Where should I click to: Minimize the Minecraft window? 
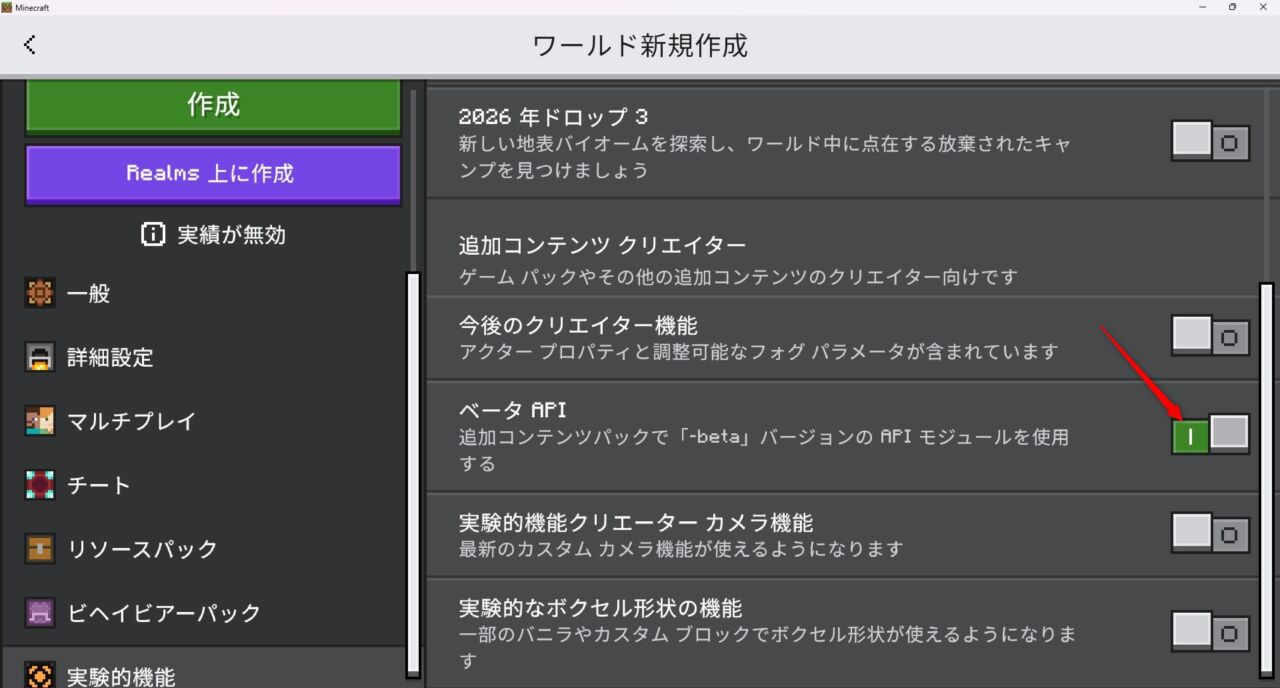pyautogui.click(x=1201, y=7)
